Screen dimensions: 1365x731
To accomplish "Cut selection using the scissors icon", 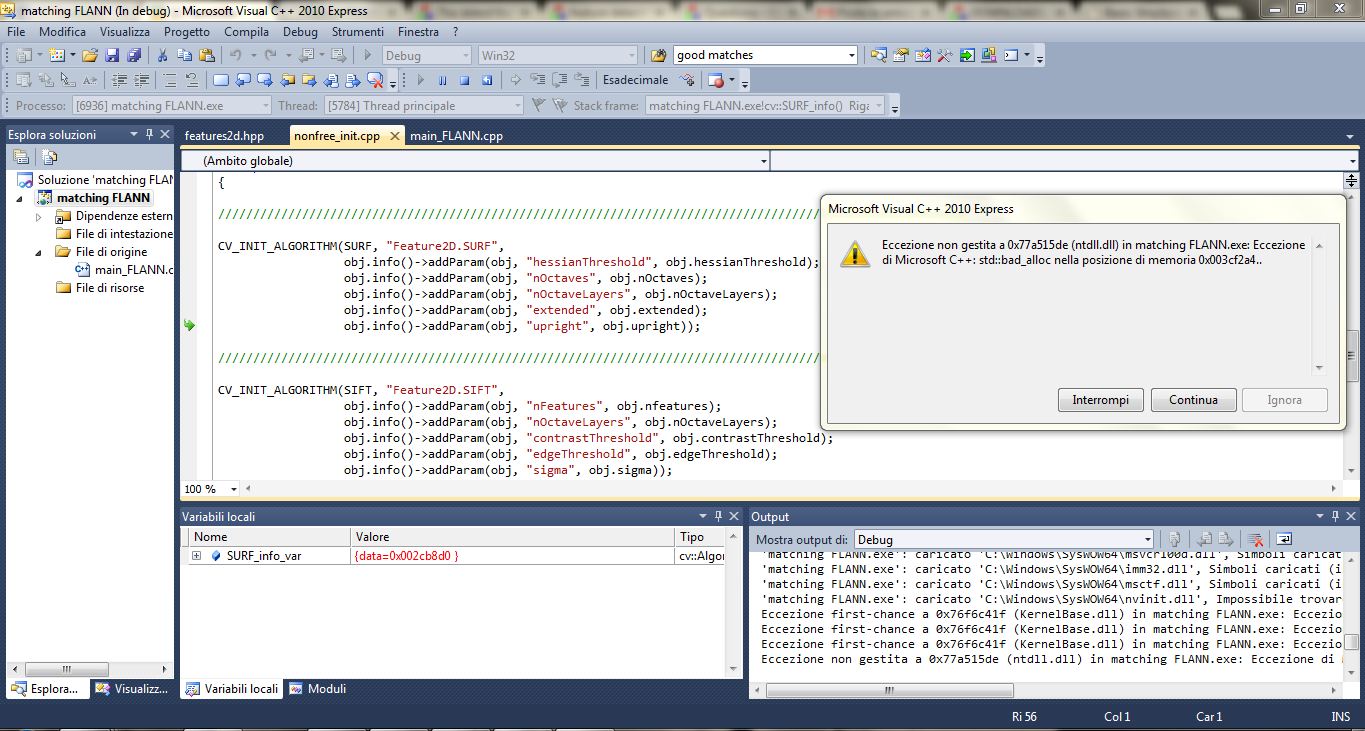I will (162, 55).
